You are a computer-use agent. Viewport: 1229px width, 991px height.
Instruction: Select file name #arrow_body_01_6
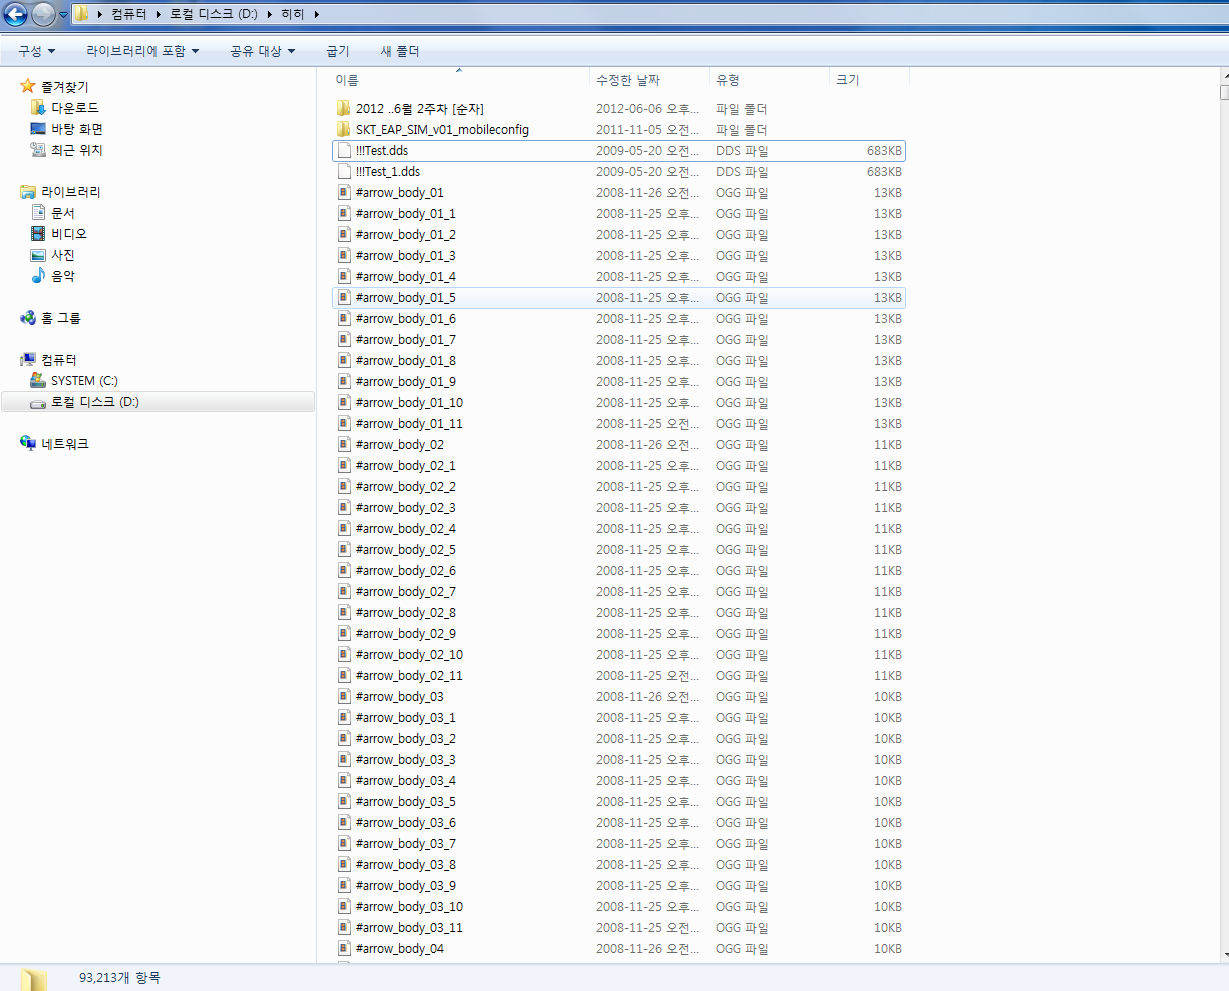[406, 318]
